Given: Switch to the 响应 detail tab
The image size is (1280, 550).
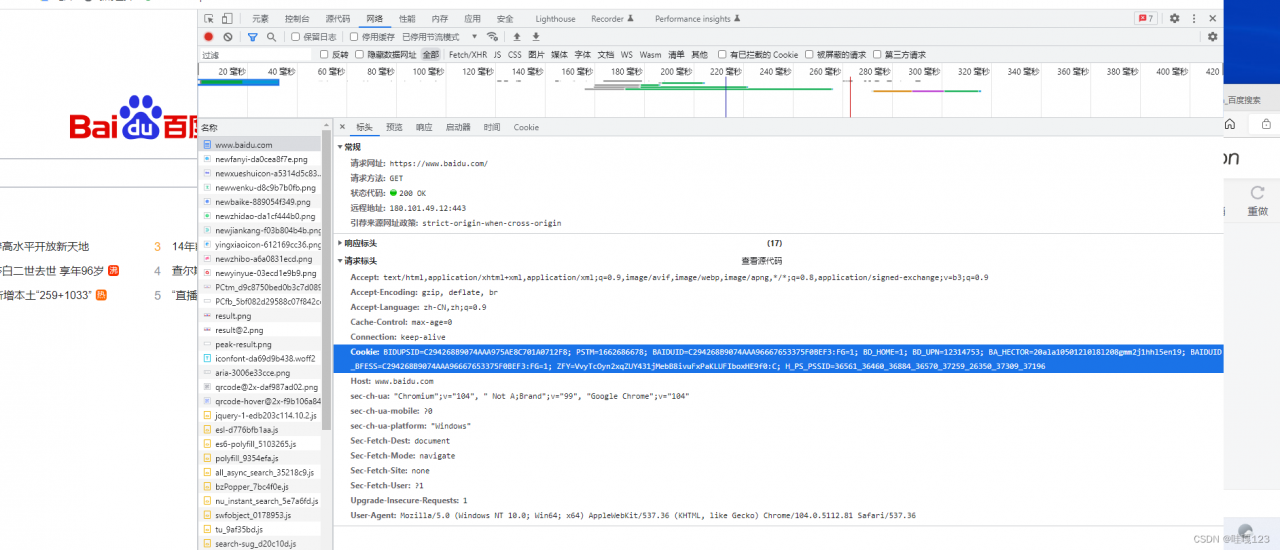Looking at the screenshot, I should (424, 127).
